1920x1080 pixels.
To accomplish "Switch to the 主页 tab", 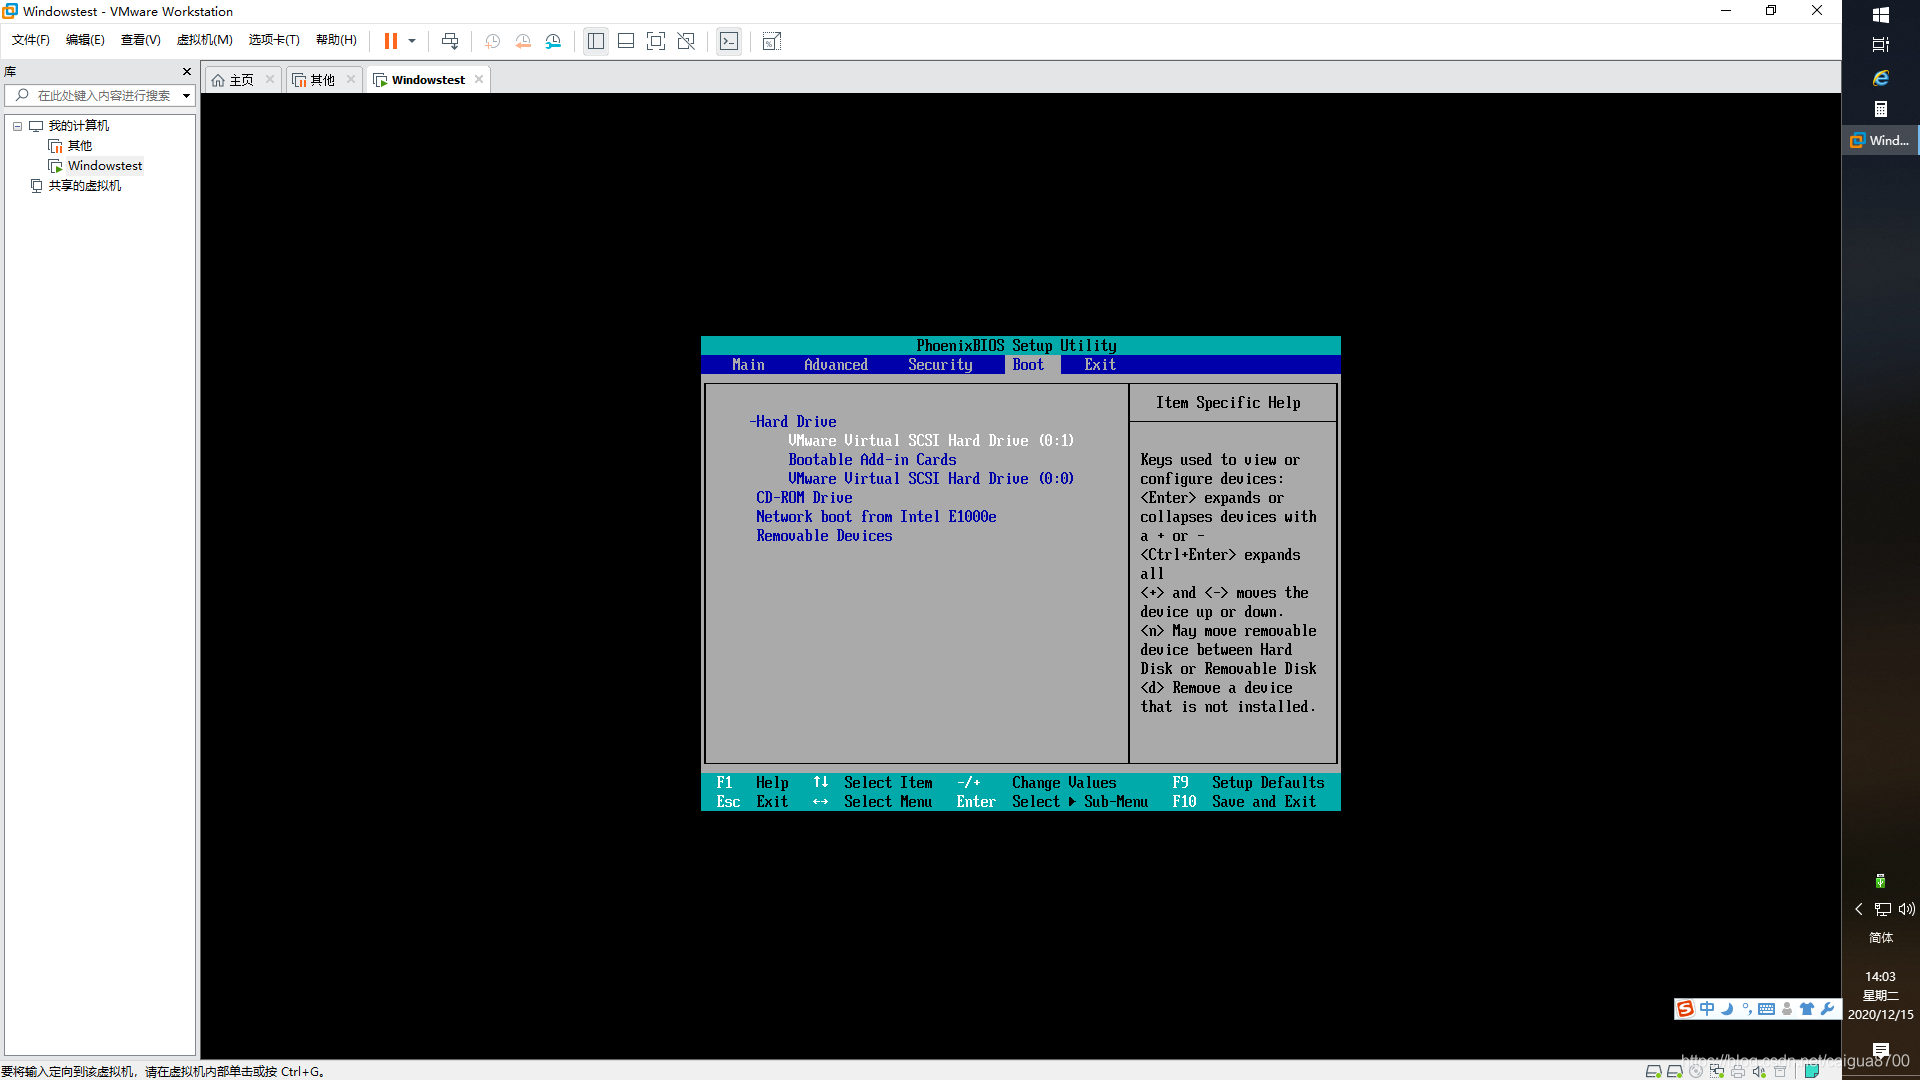I will (241, 80).
